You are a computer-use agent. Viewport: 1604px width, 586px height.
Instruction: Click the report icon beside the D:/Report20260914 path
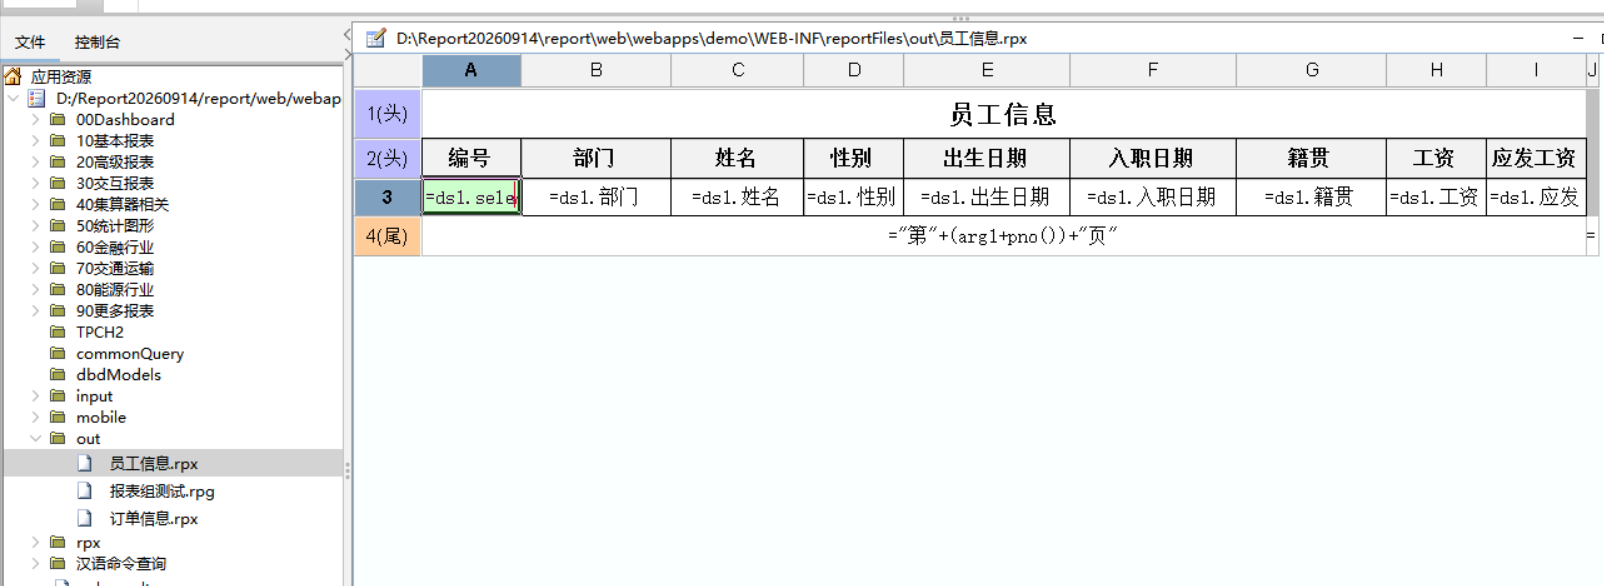click(36, 98)
